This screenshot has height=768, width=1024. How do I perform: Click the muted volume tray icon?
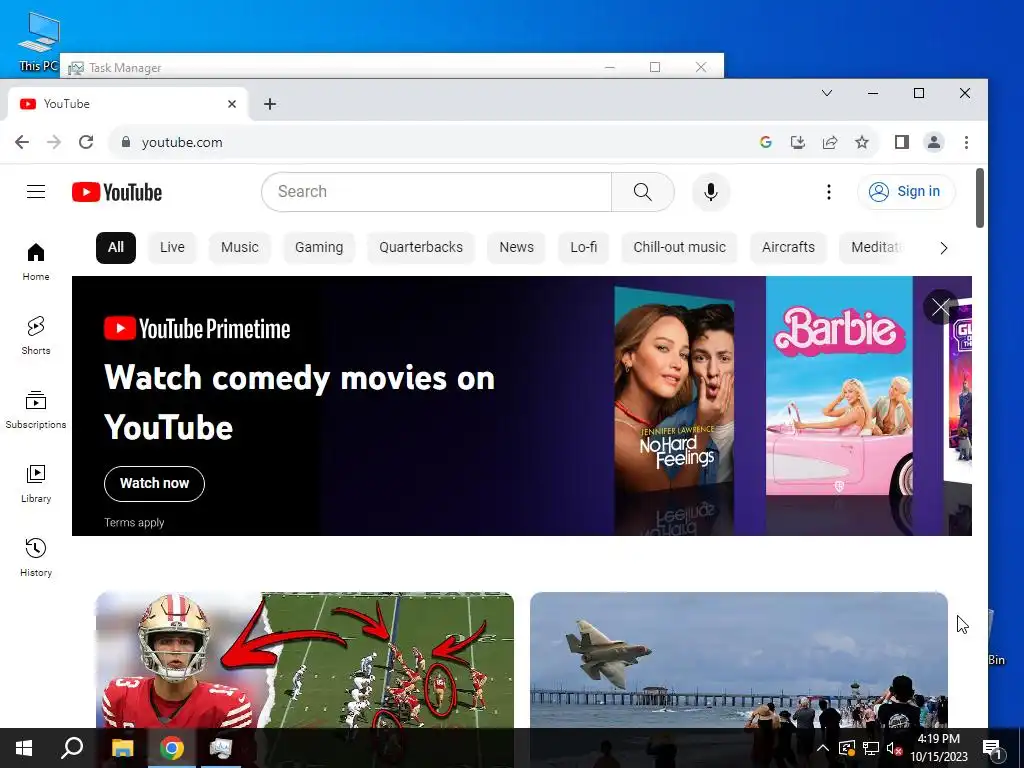(x=895, y=749)
